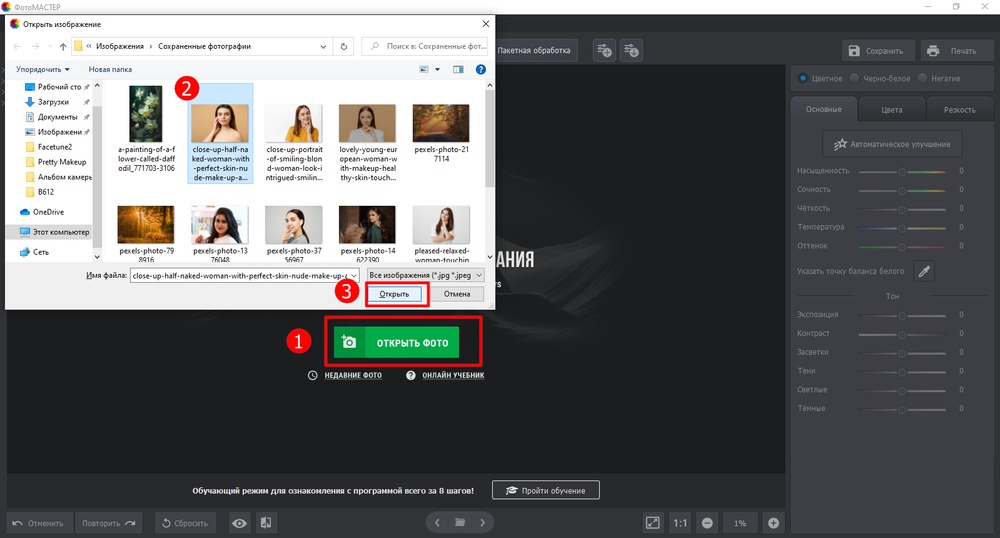Select OneDrive in the sidebar
Viewport: 1000px width, 538px height.
pyautogui.click(x=43, y=212)
